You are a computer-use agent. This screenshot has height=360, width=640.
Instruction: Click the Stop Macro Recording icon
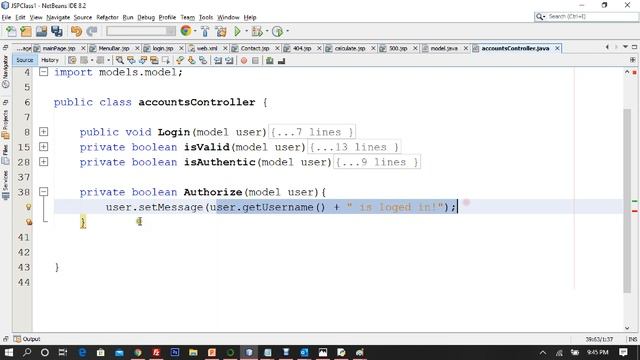point(255,60)
